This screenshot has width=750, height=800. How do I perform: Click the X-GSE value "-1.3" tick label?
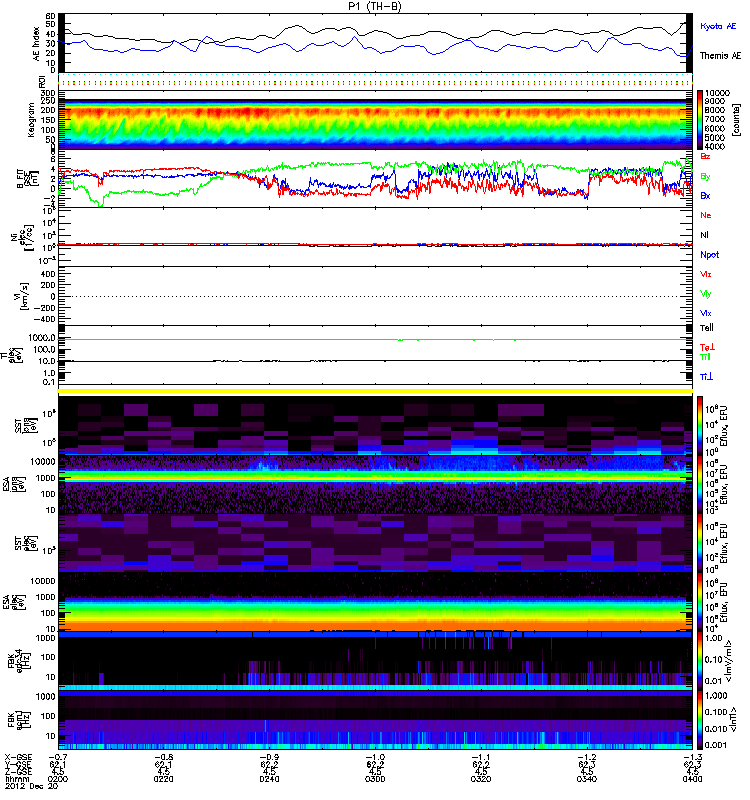[692, 757]
